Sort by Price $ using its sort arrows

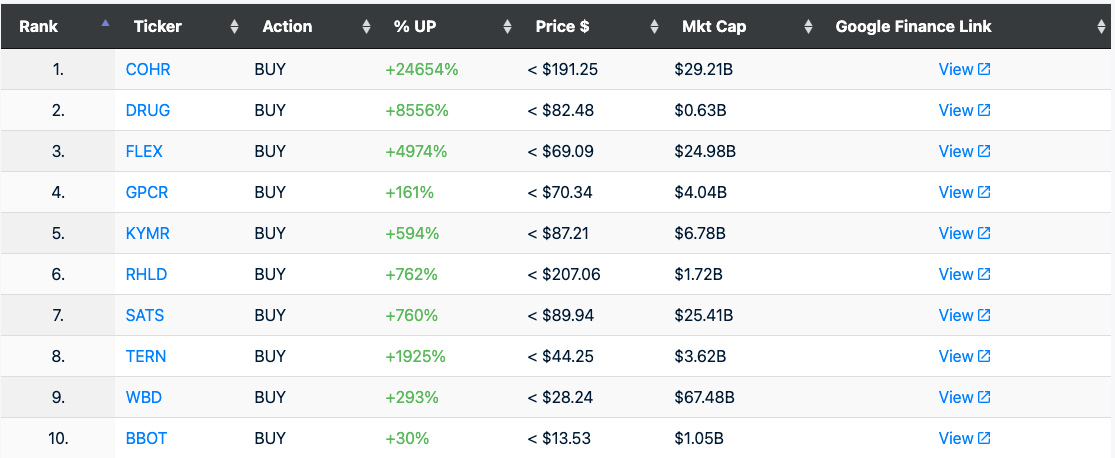[654, 27]
